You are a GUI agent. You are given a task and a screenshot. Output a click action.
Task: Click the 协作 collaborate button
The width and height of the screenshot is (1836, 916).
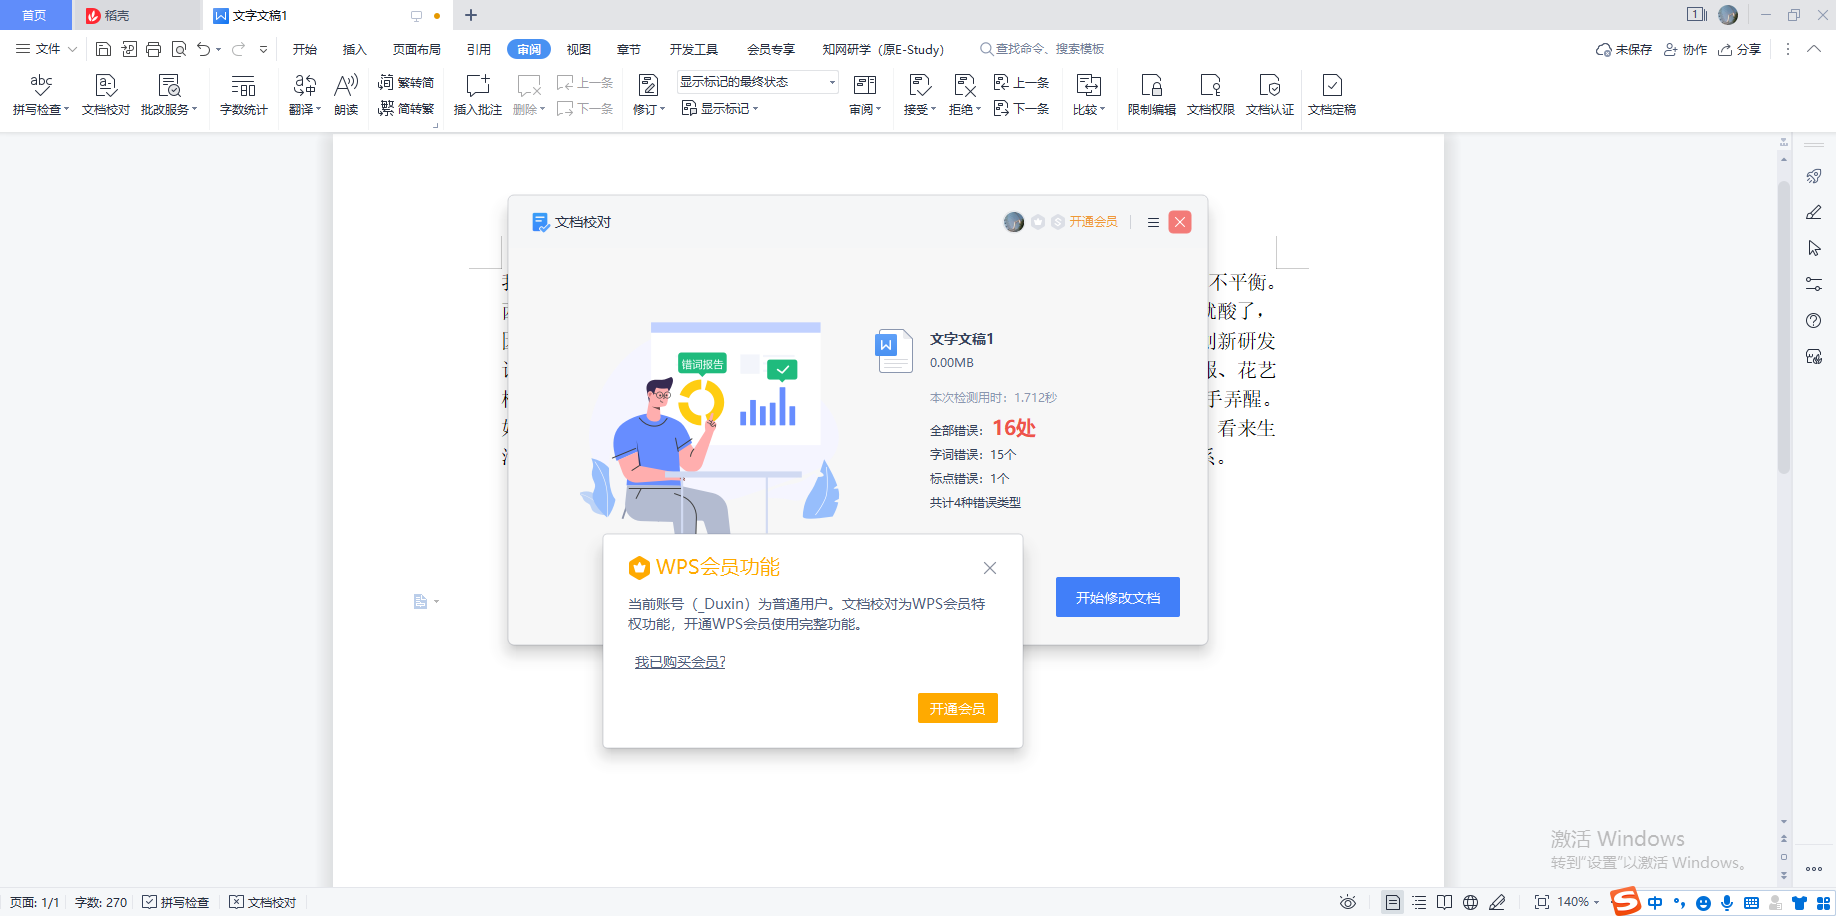coord(1685,49)
